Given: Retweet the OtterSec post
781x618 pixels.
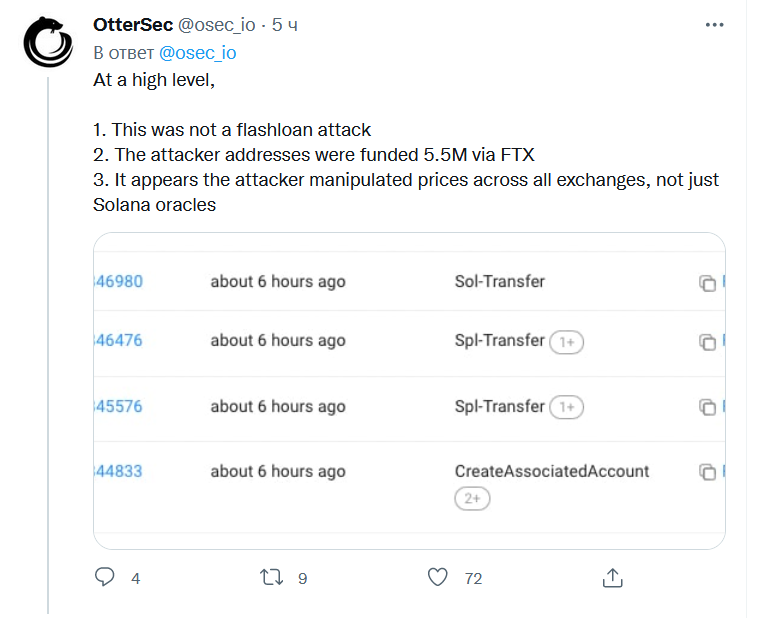Looking at the screenshot, I should tap(271, 577).
